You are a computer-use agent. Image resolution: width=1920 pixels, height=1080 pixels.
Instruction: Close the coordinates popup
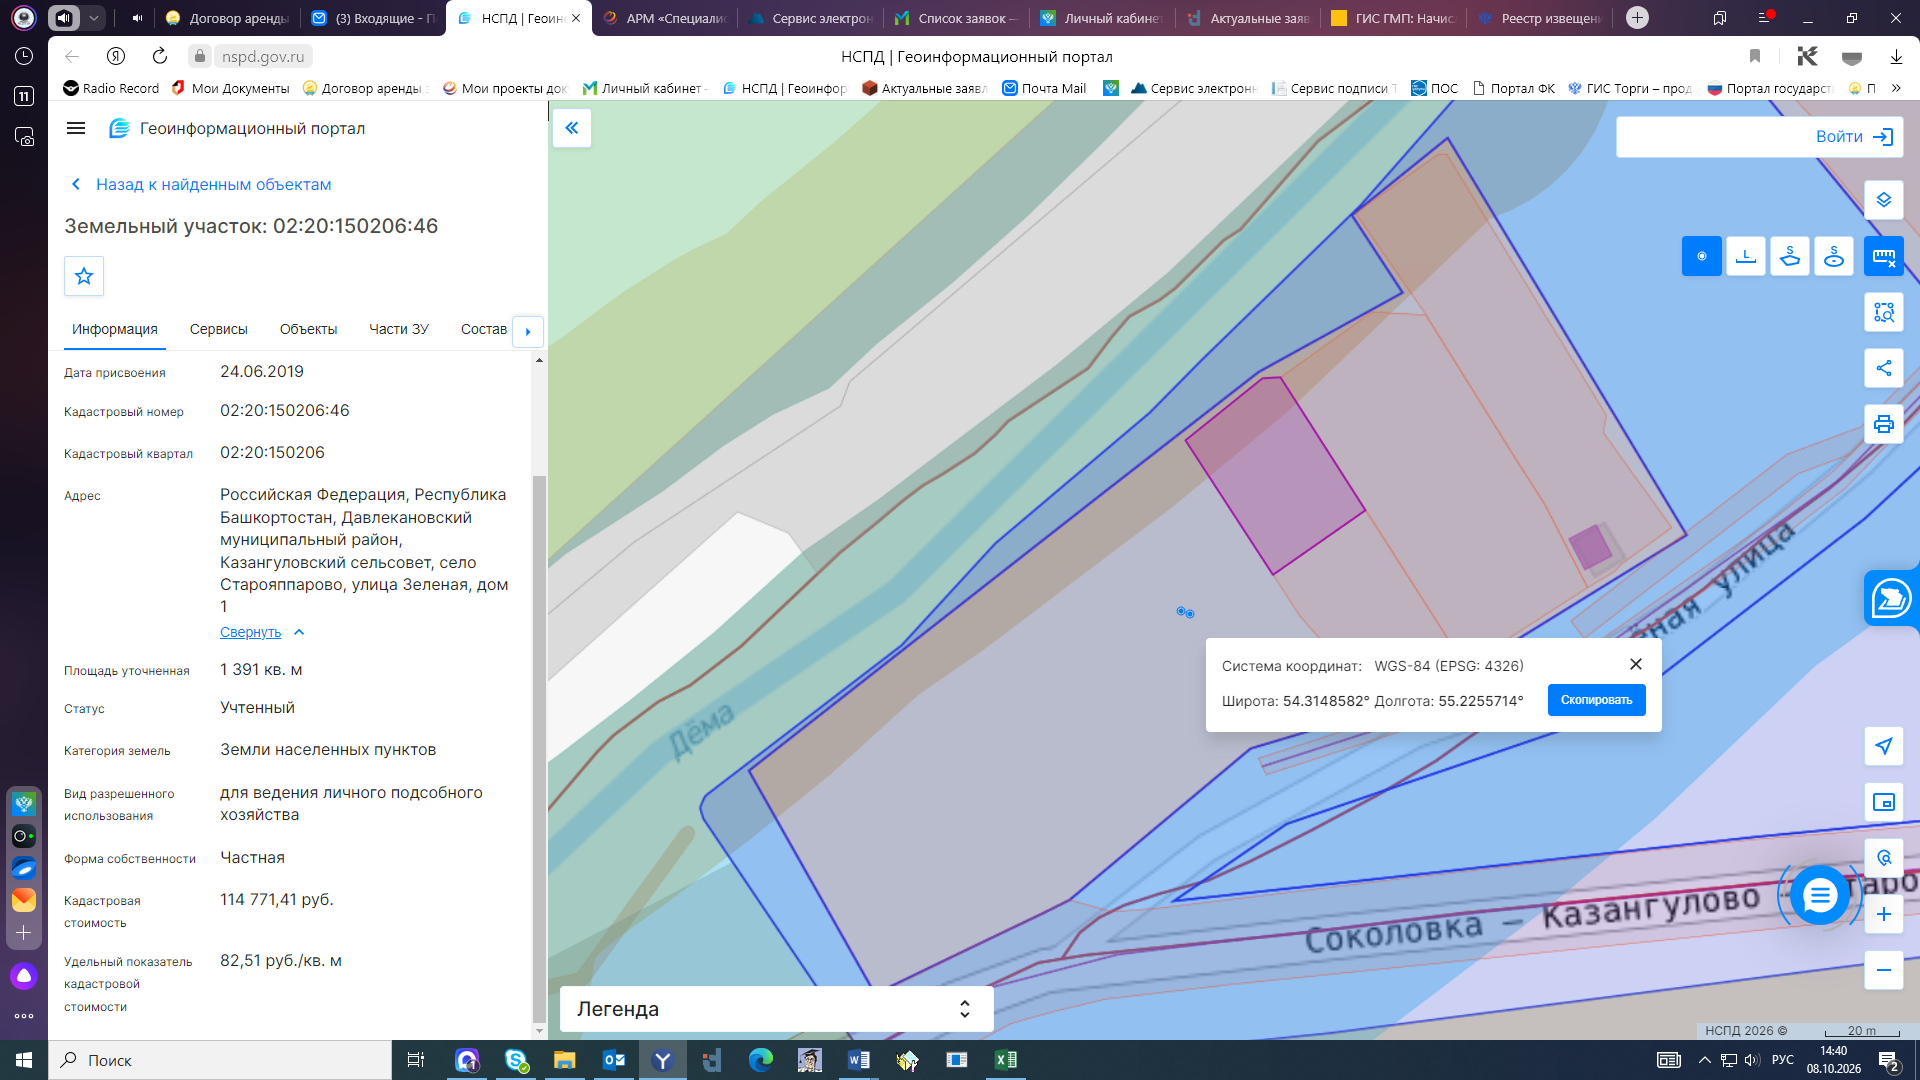point(1636,664)
